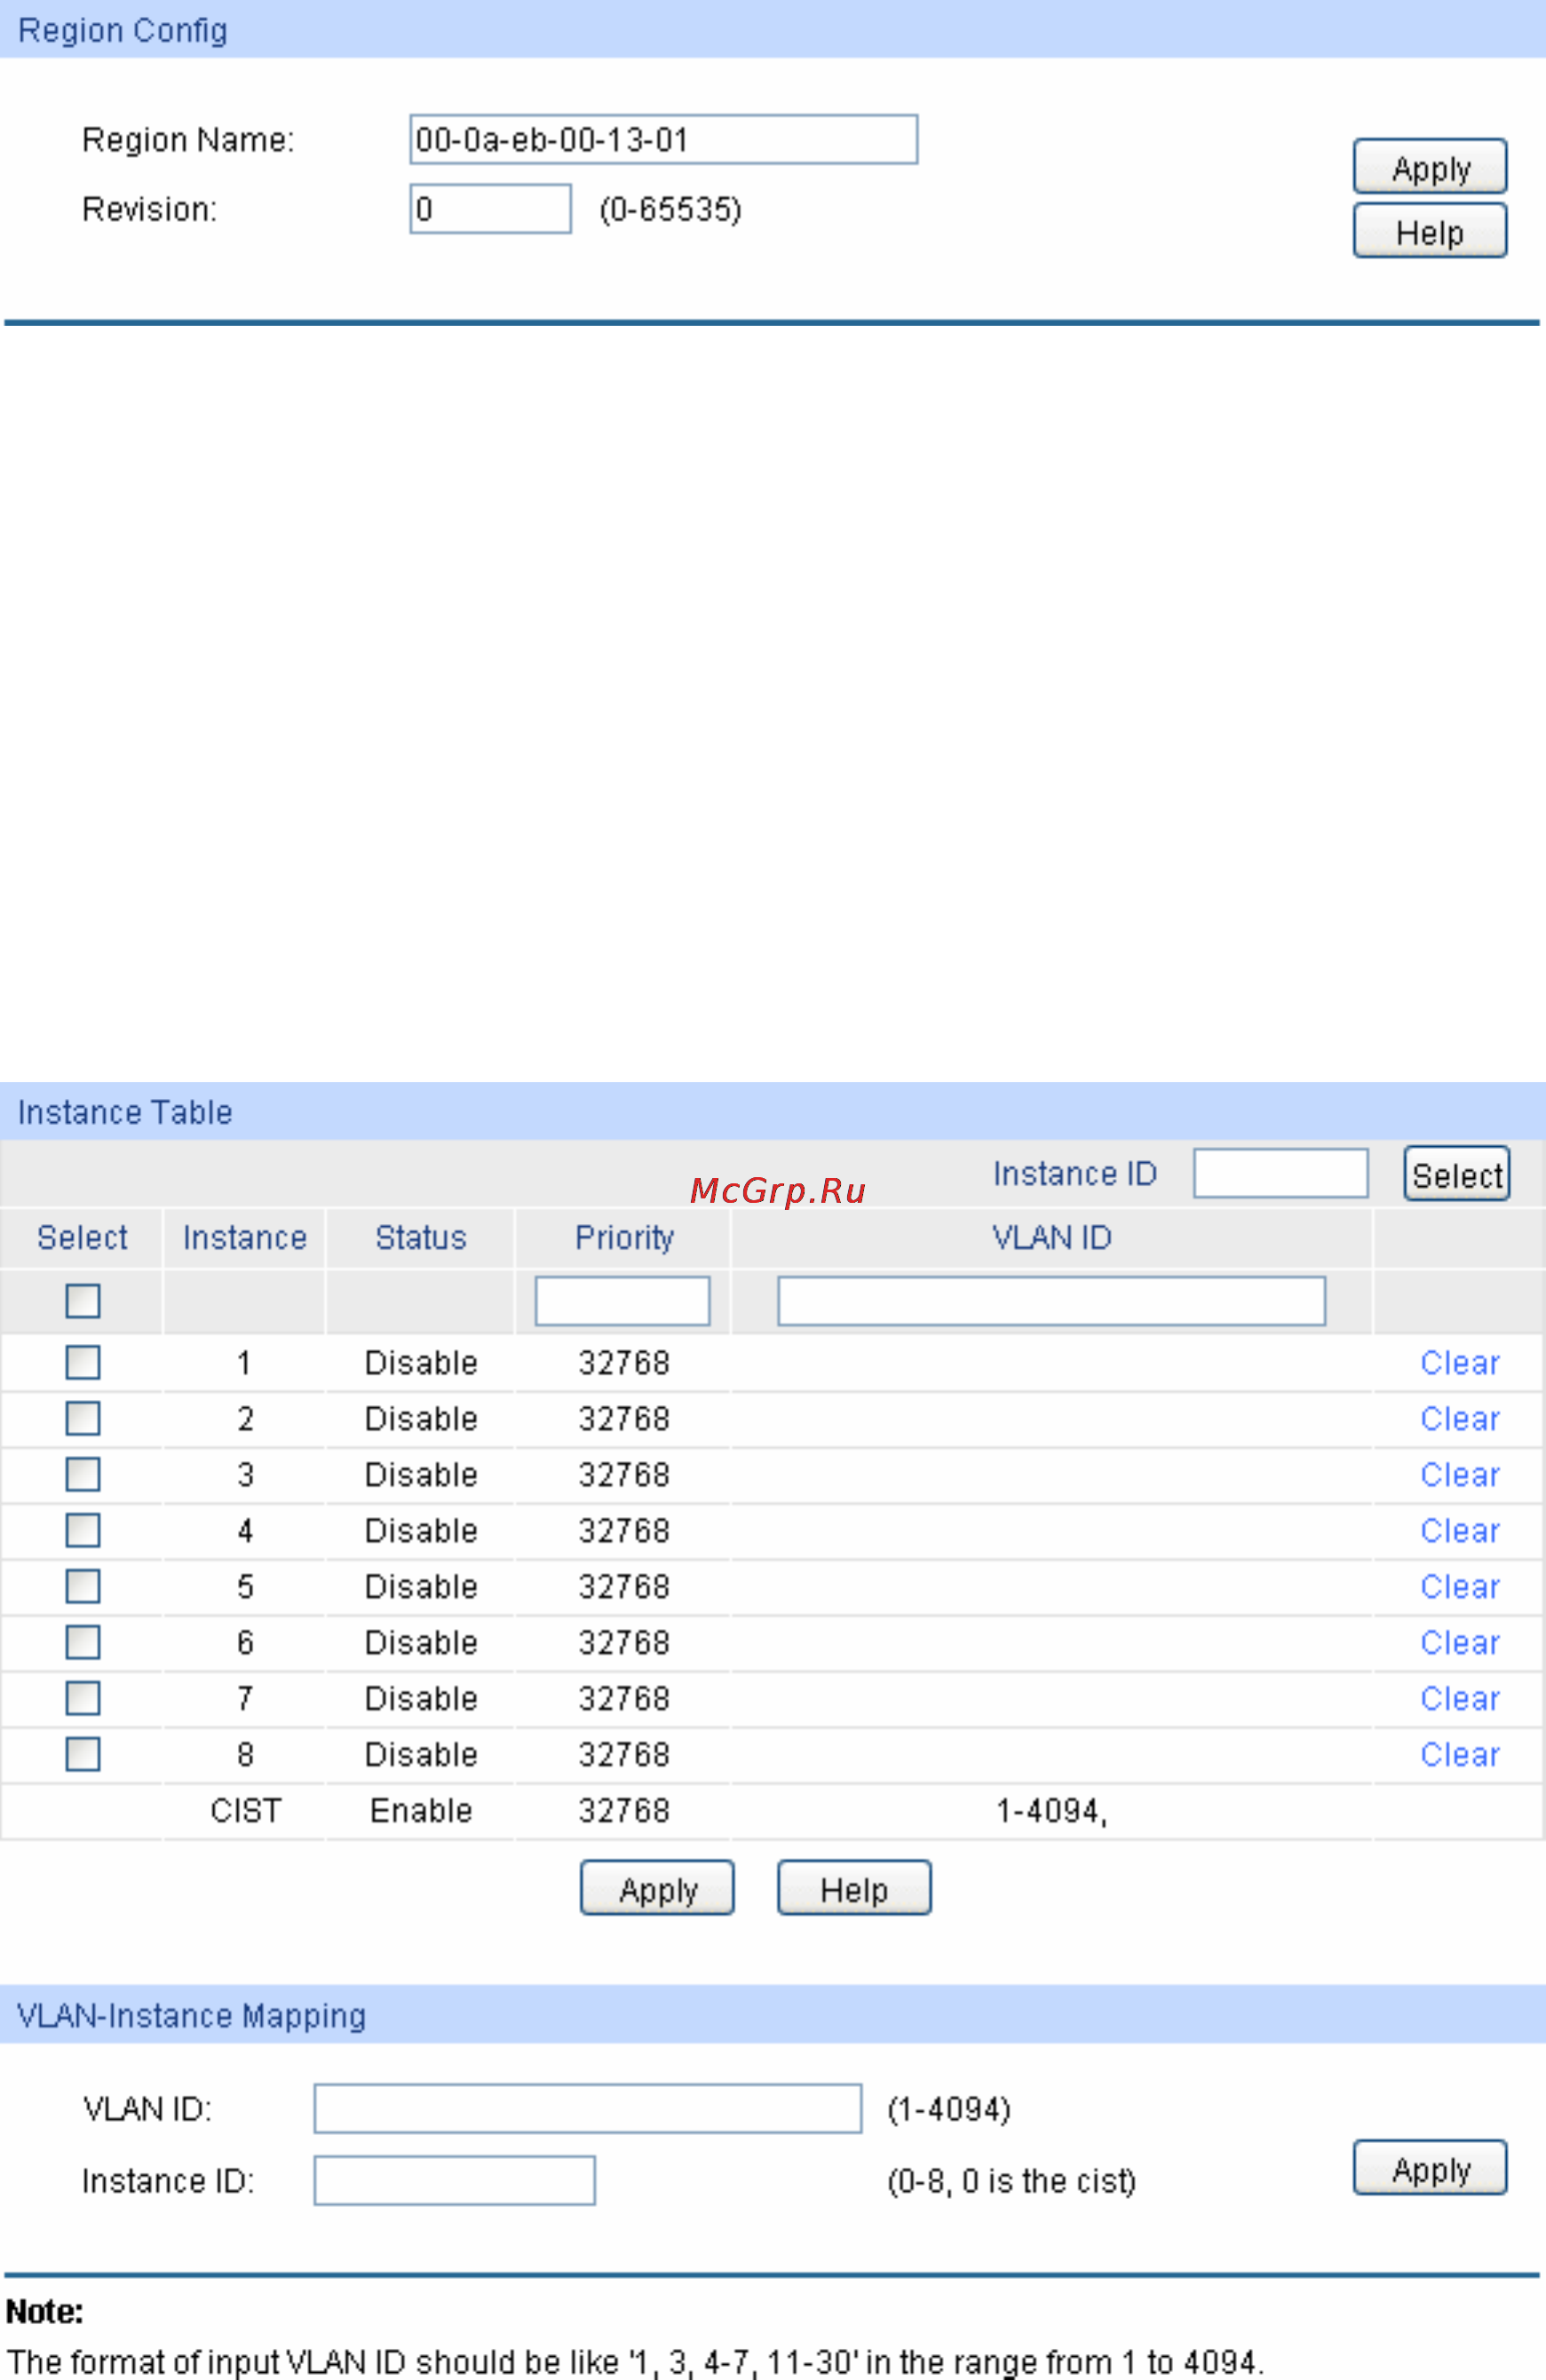Check the box for instance 3
Viewport: 1546px width, 2380px height.
tap(83, 1474)
